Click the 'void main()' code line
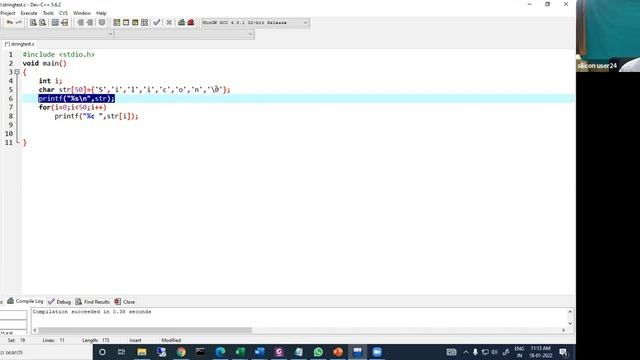This screenshot has width=640, height=360. click(44, 63)
